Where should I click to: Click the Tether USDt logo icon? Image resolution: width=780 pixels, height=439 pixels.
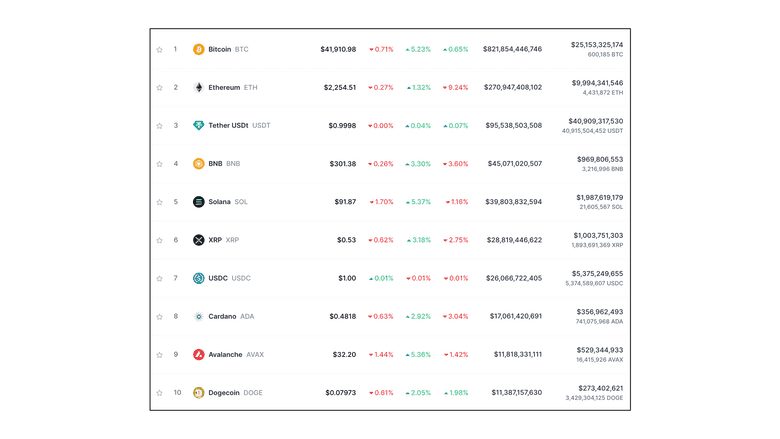click(198, 125)
